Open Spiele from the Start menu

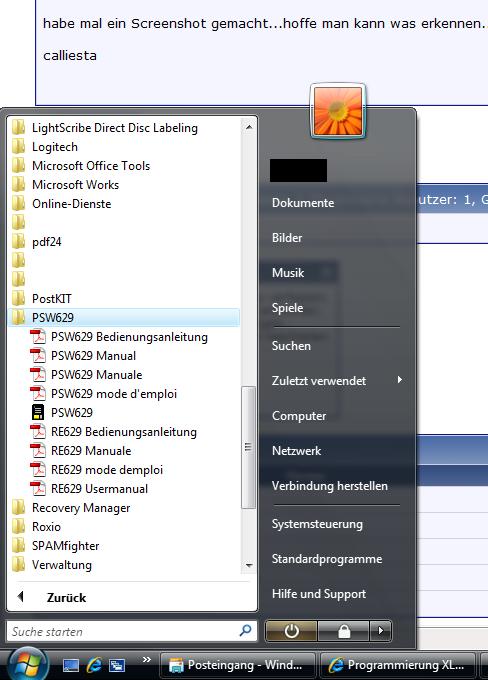[x=287, y=308]
